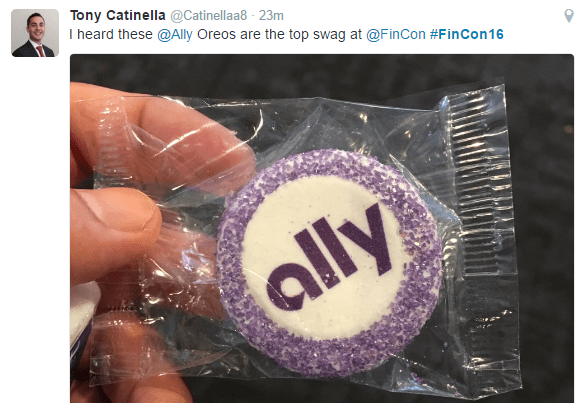This screenshot has width=580, height=403.
Task: Open the Tony Catinella display name link
Action: click(x=118, y=16)
